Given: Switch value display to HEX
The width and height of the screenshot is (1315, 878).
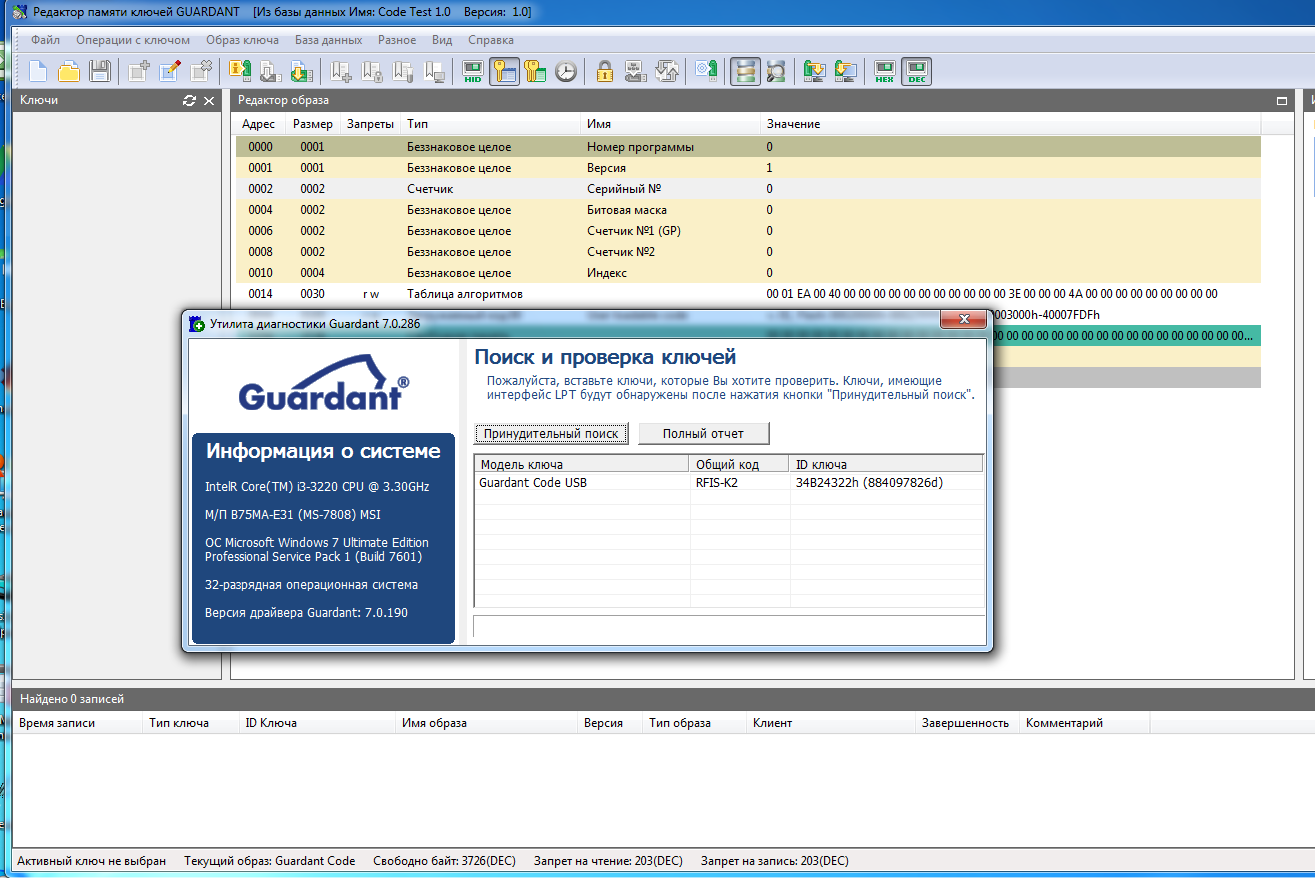Looking at the screenshot, I should pos(884,71).
